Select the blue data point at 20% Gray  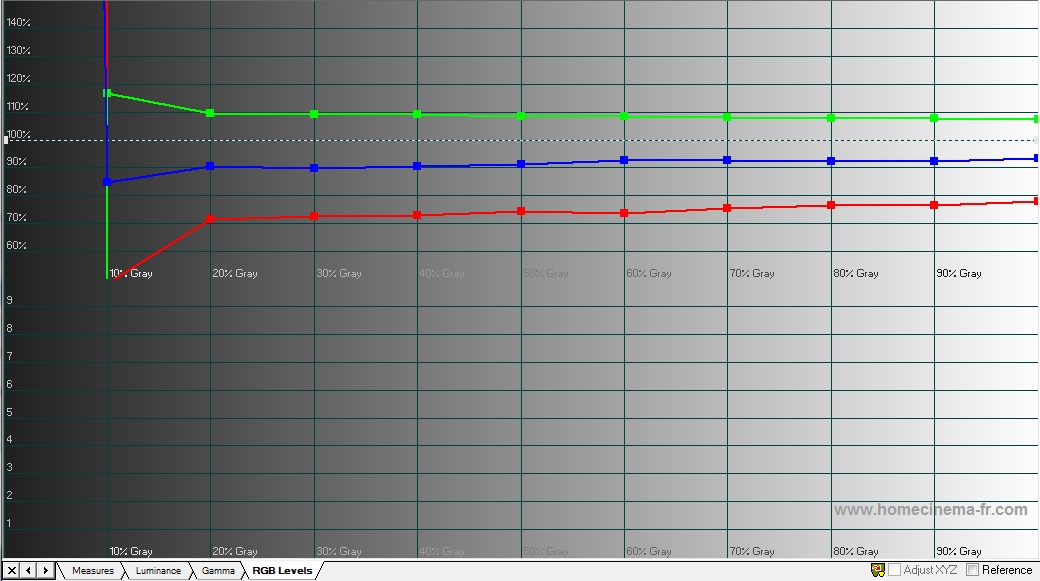point(210,166)
